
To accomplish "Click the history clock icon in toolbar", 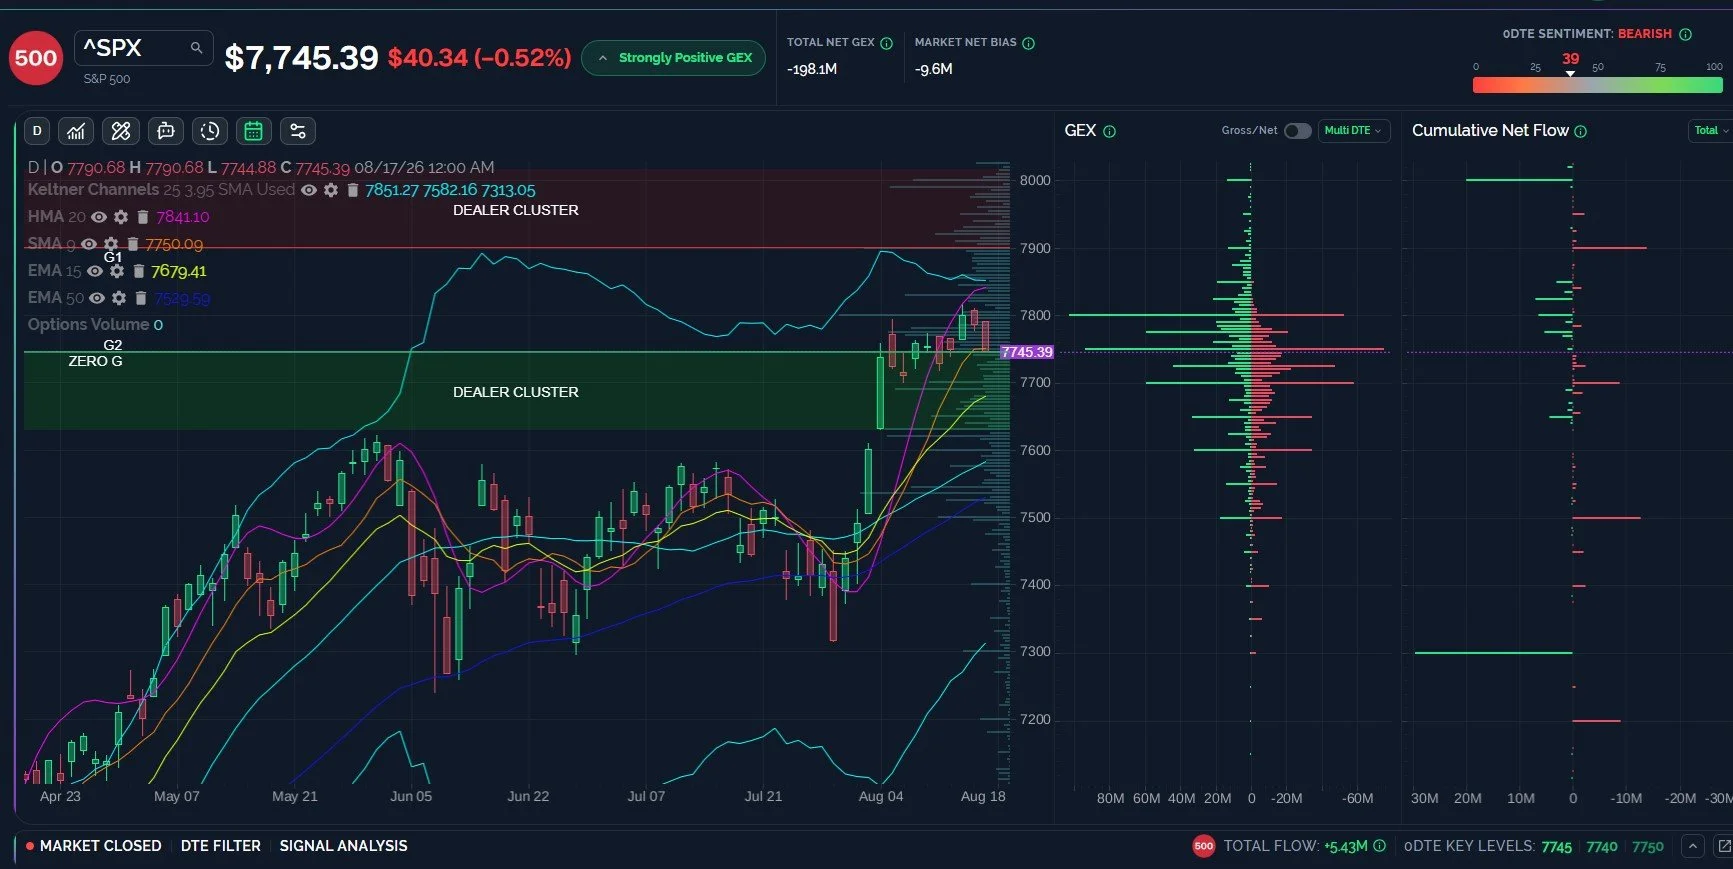I will [210, 131].
